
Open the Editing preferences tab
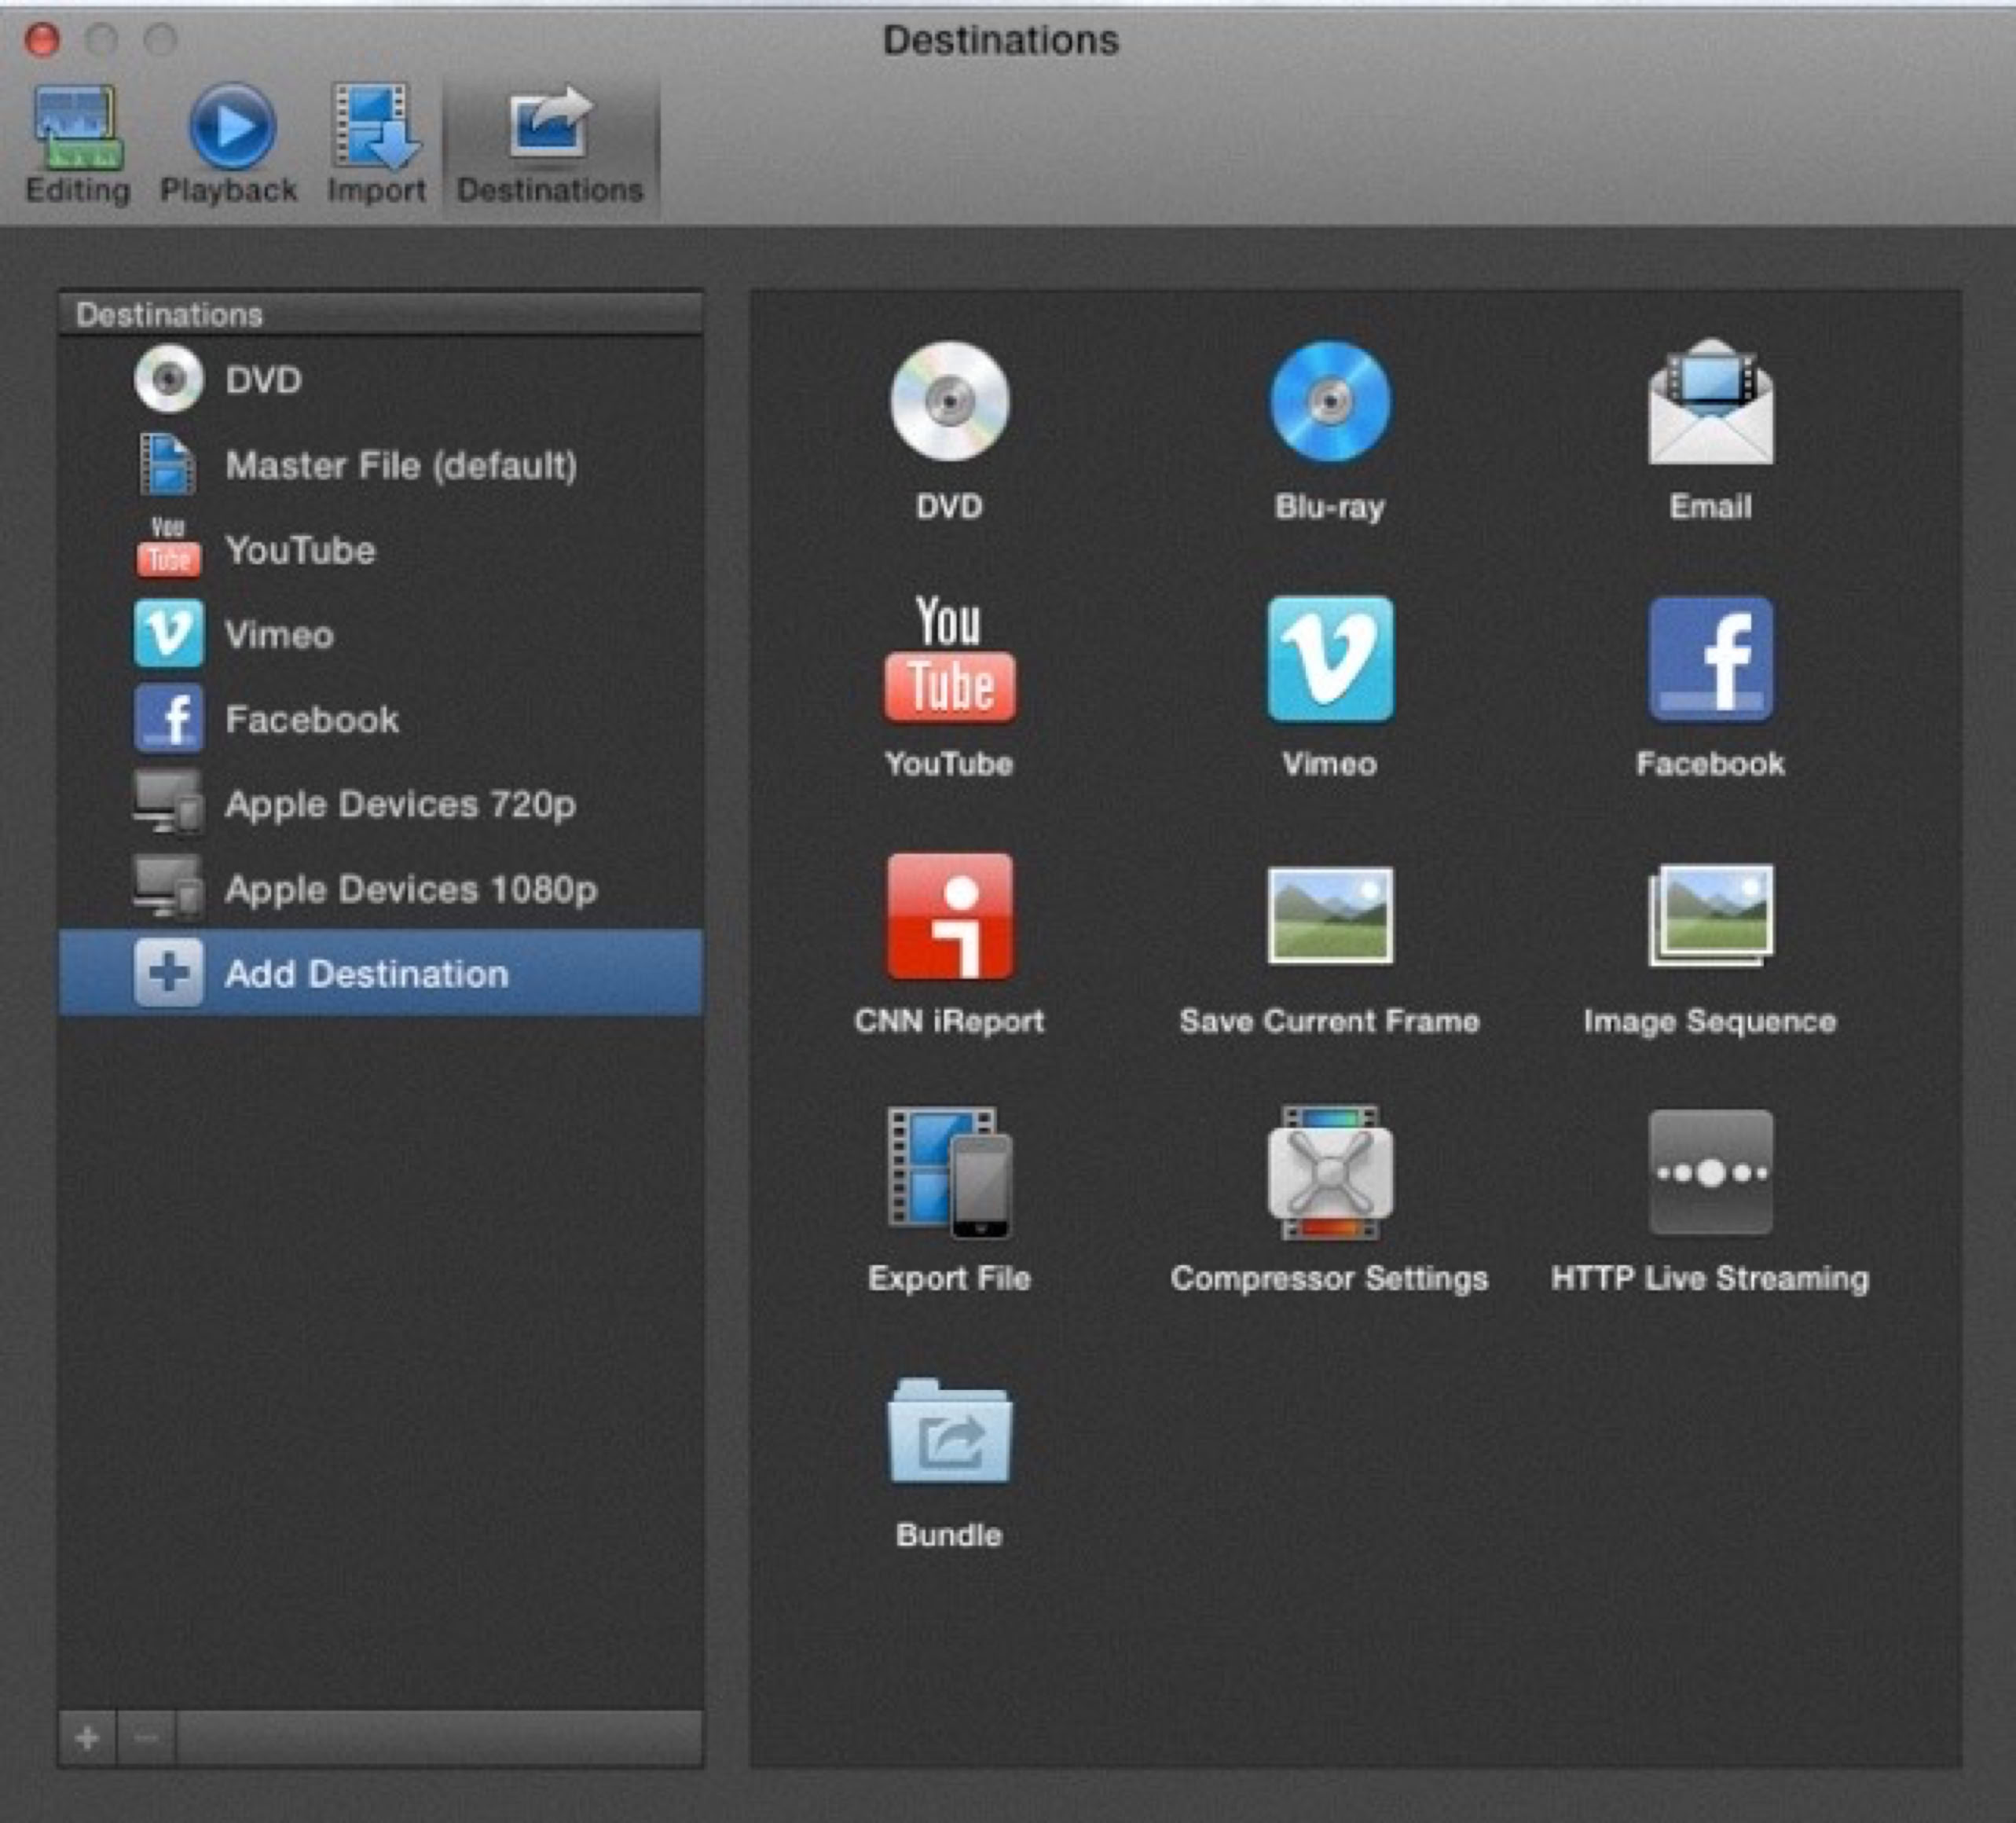pyautogui.click(x=78, y=144)
